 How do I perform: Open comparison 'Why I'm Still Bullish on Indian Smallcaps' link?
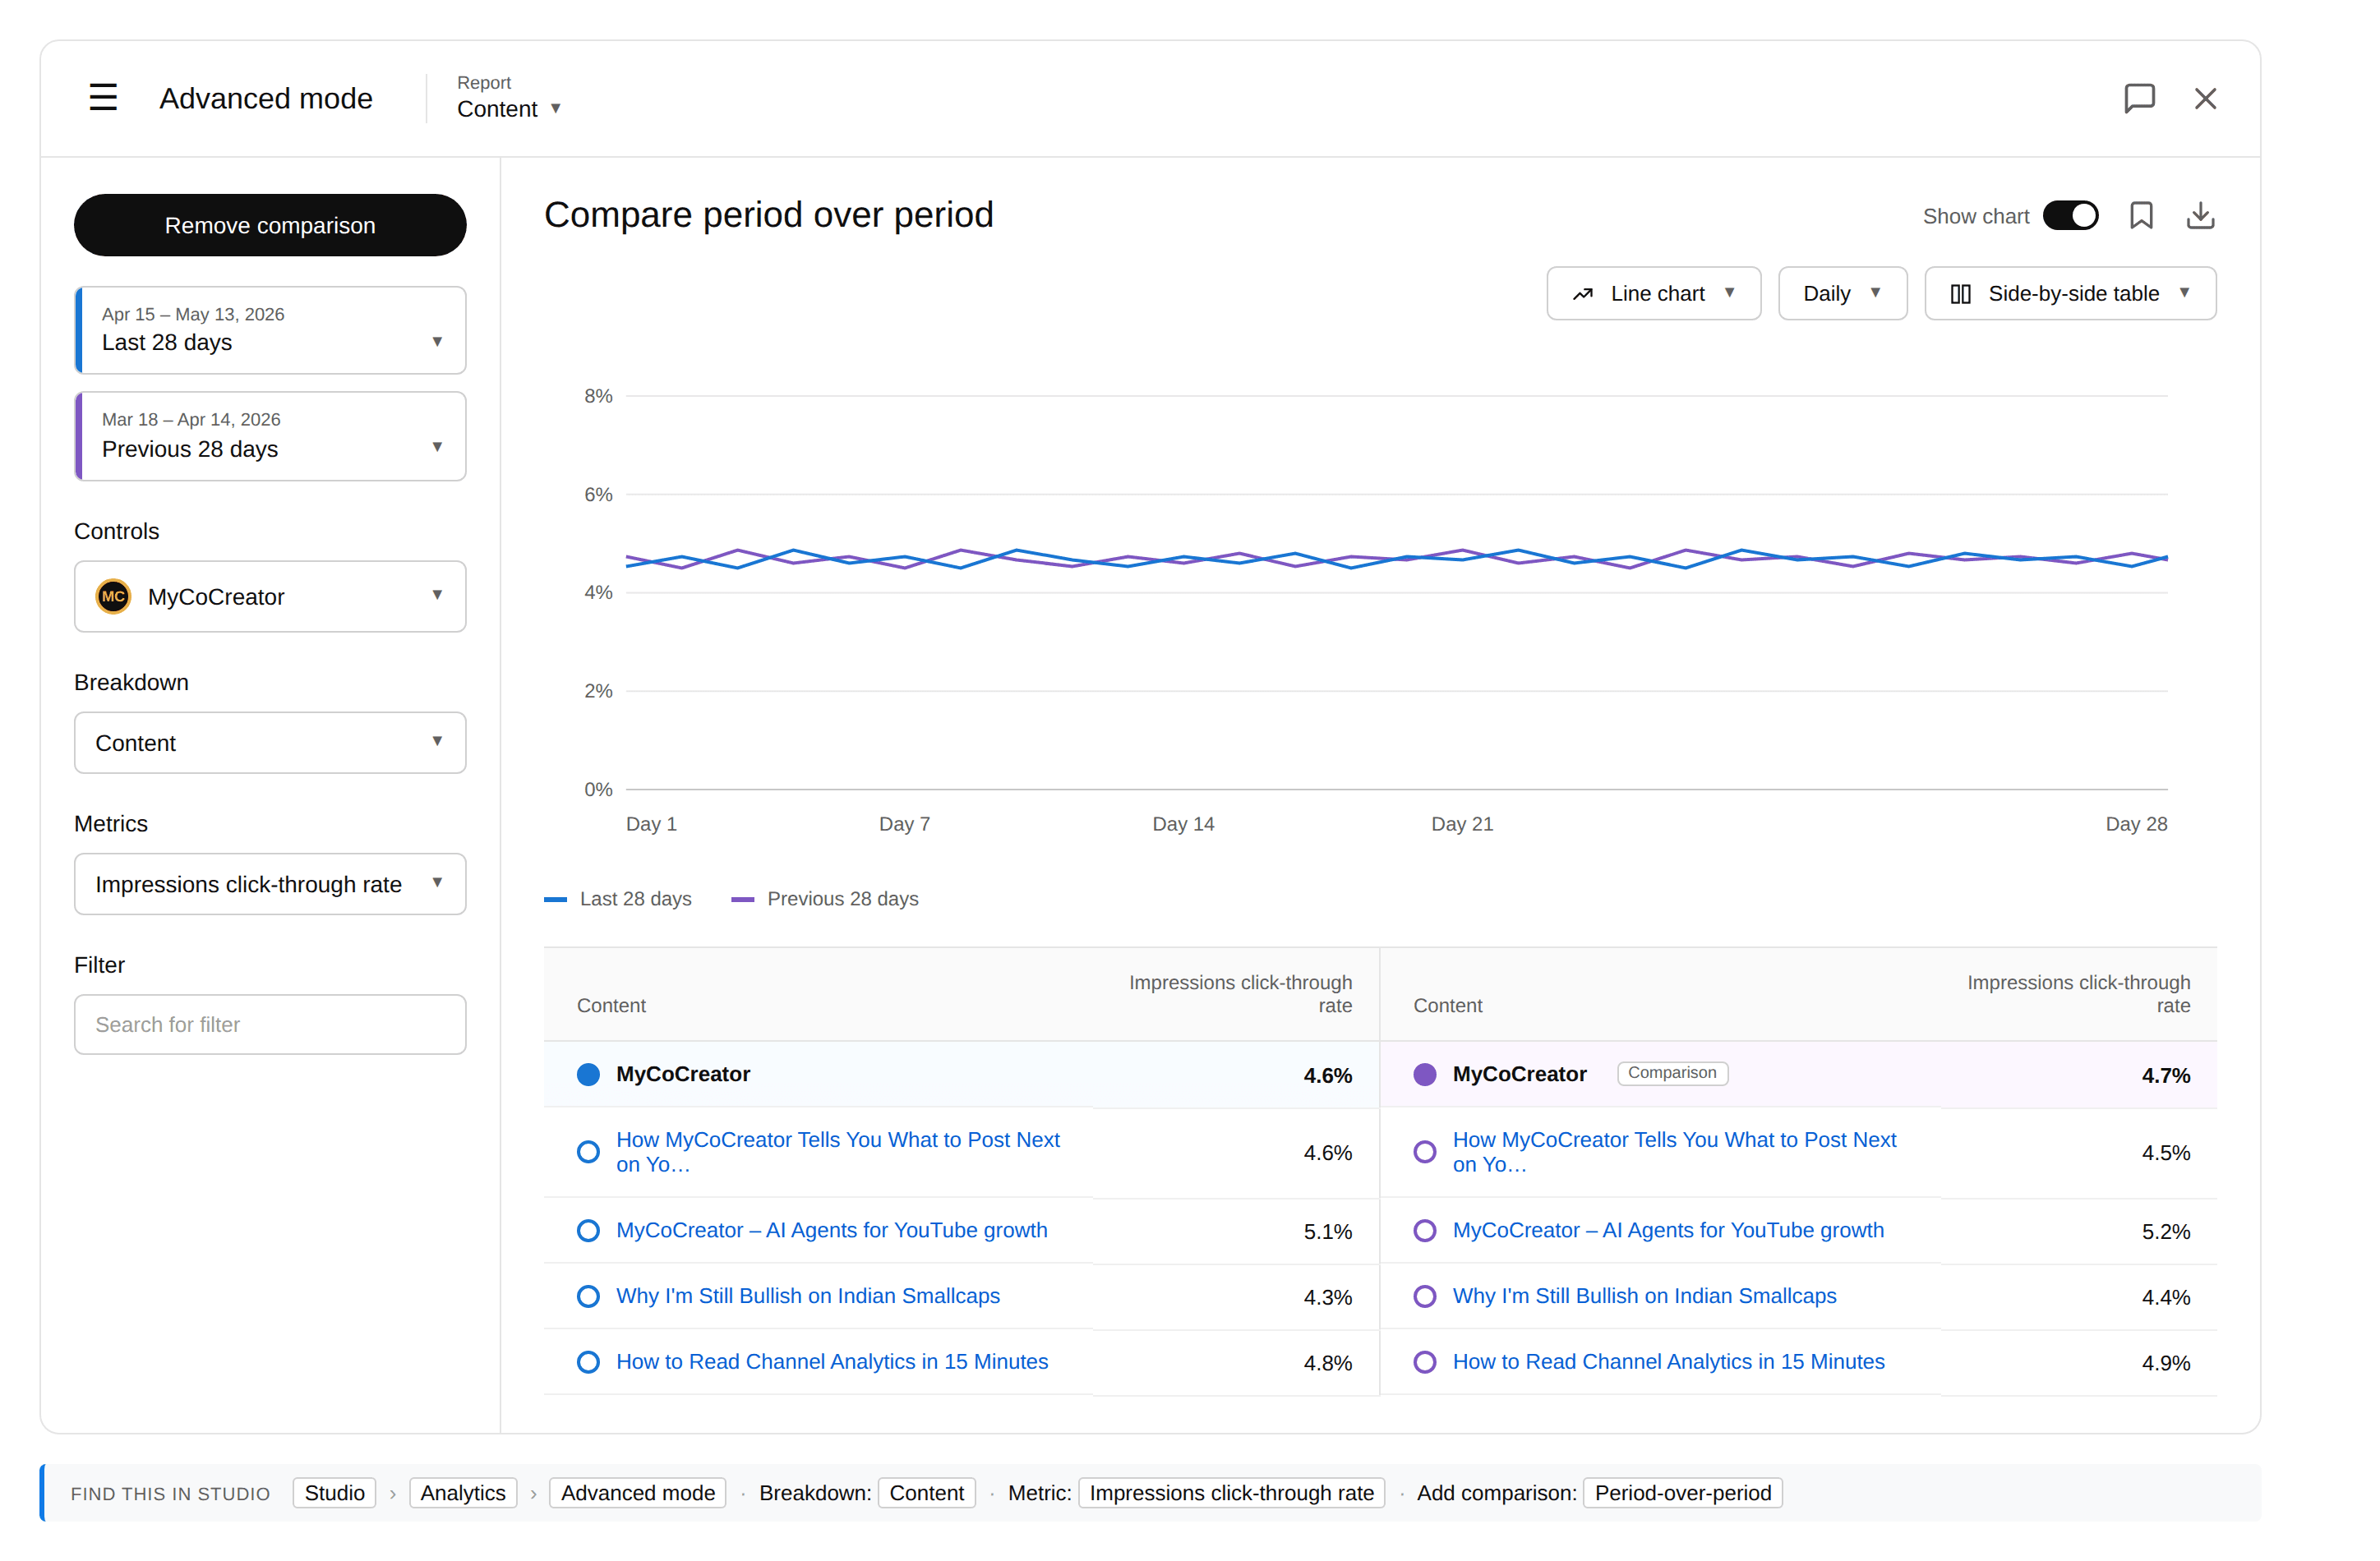click(x=1644, y=1296)
